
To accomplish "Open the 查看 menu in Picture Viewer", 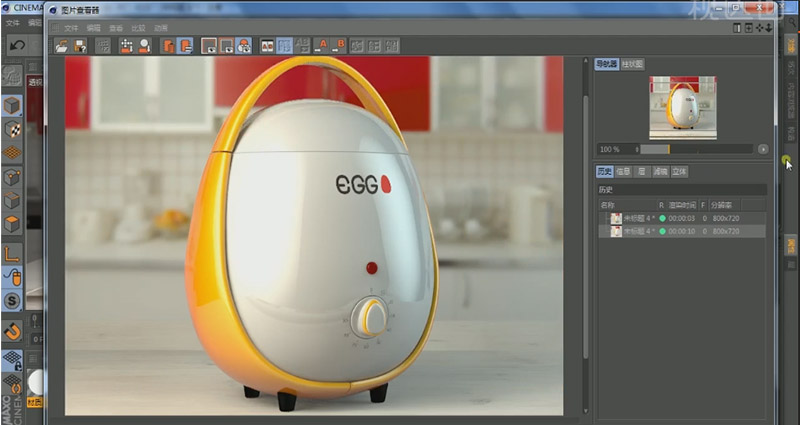I will point(116,28).
